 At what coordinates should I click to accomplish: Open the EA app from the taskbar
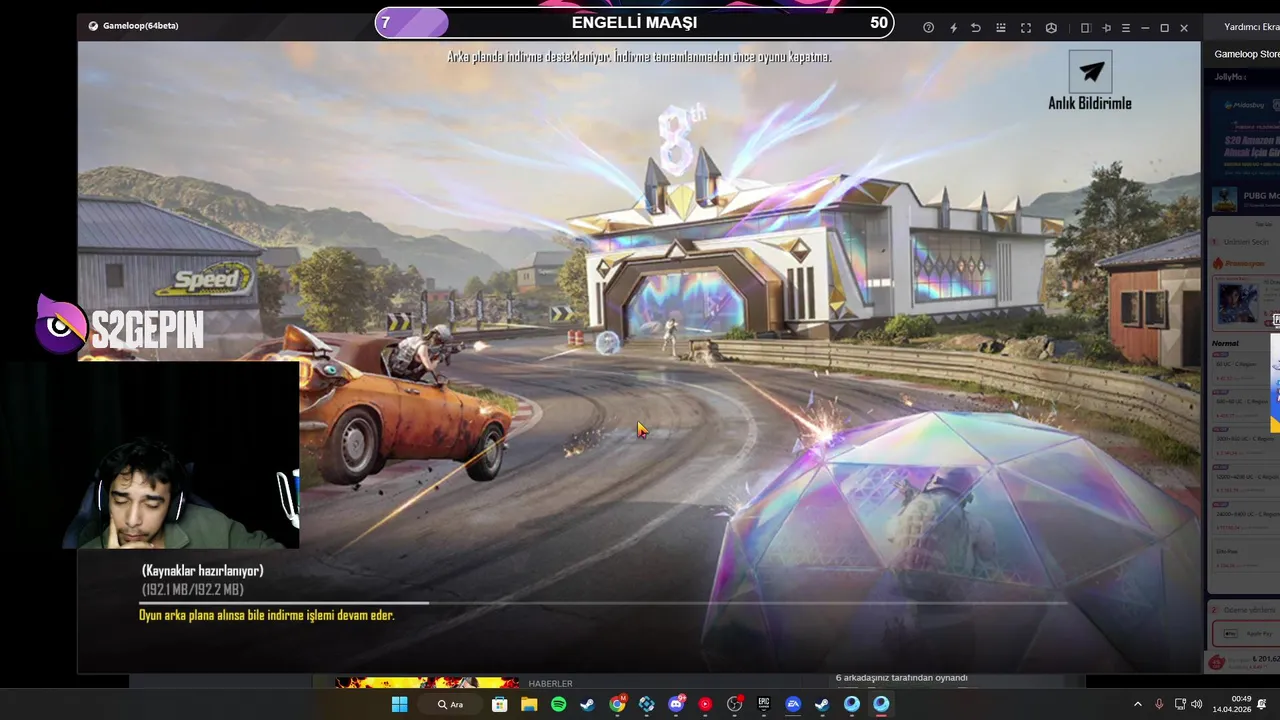click(x=793, y=704)
